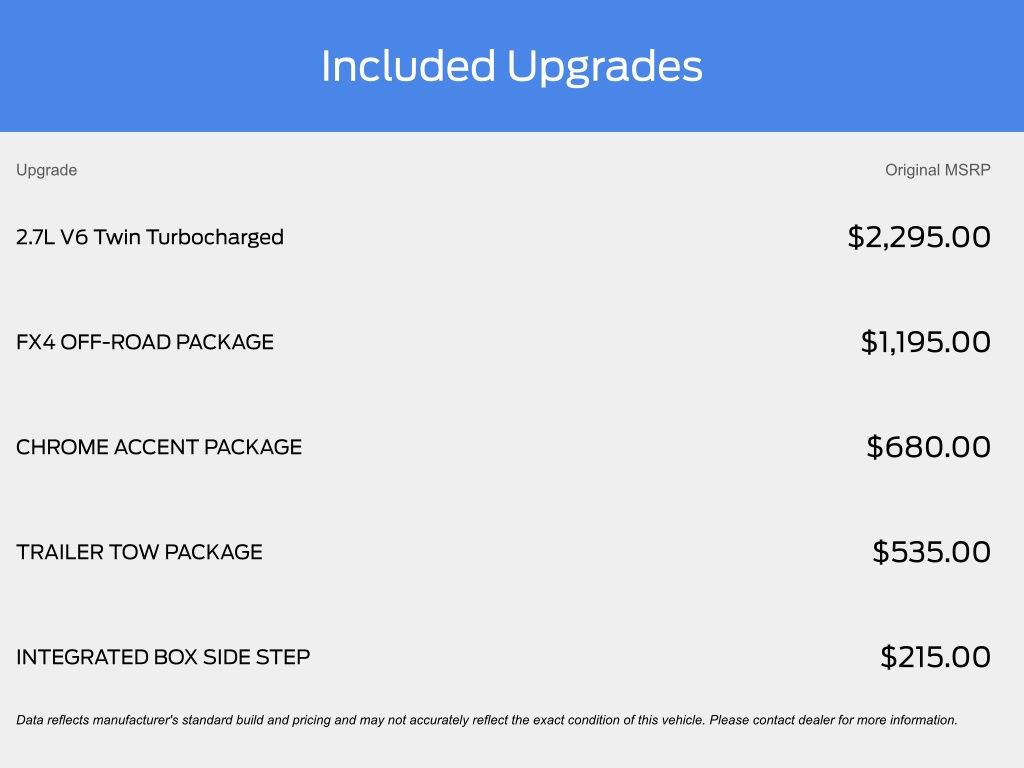
Task: Click the $680.00 price value
Action: point(928,447)
